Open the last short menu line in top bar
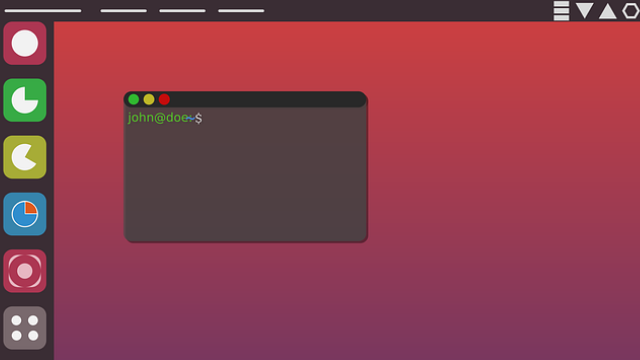Screen dimensions: 640x360 click(241, 11)
